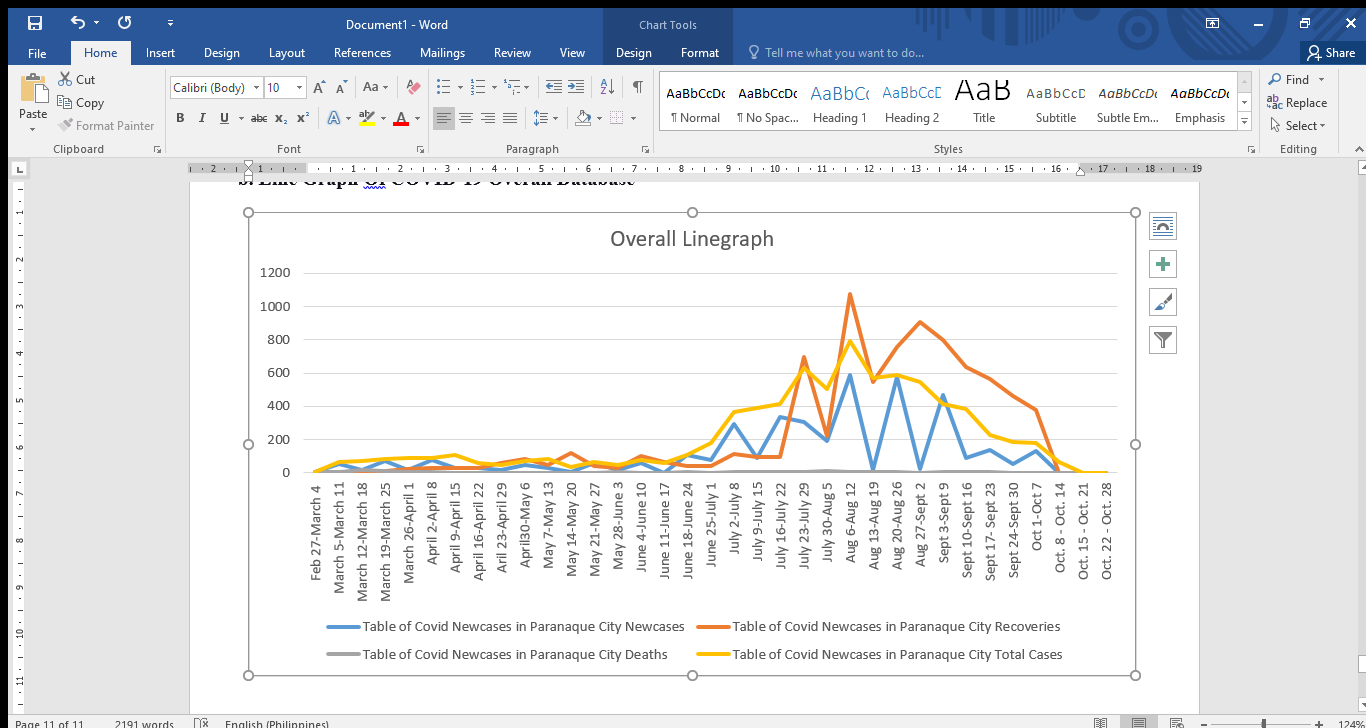The image size is (1366, 728).
Task: Open chart Layout Options button
Action: (x=1163, y=226)
